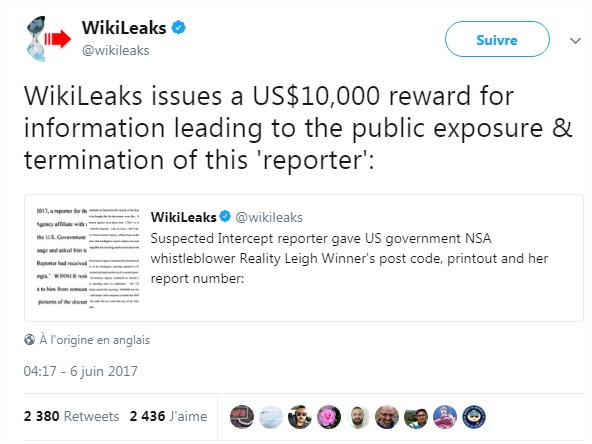Open the pale blue cloud liker avatar

(x=271, y=417)
